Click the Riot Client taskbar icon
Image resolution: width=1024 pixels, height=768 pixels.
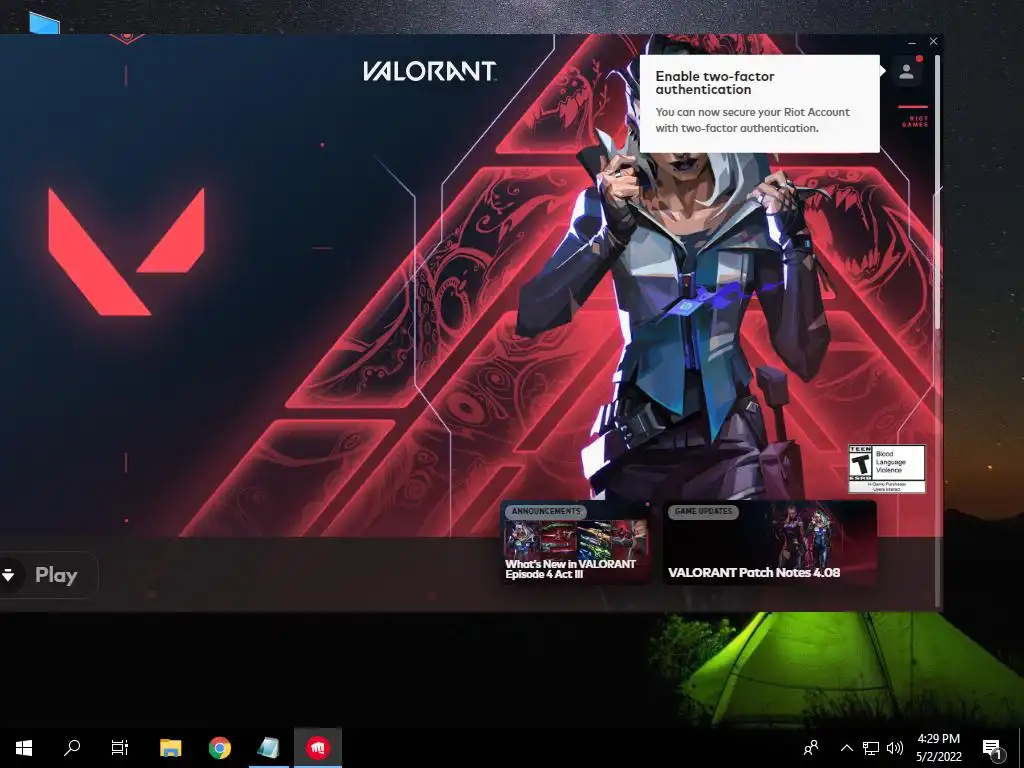pos(318,748)
